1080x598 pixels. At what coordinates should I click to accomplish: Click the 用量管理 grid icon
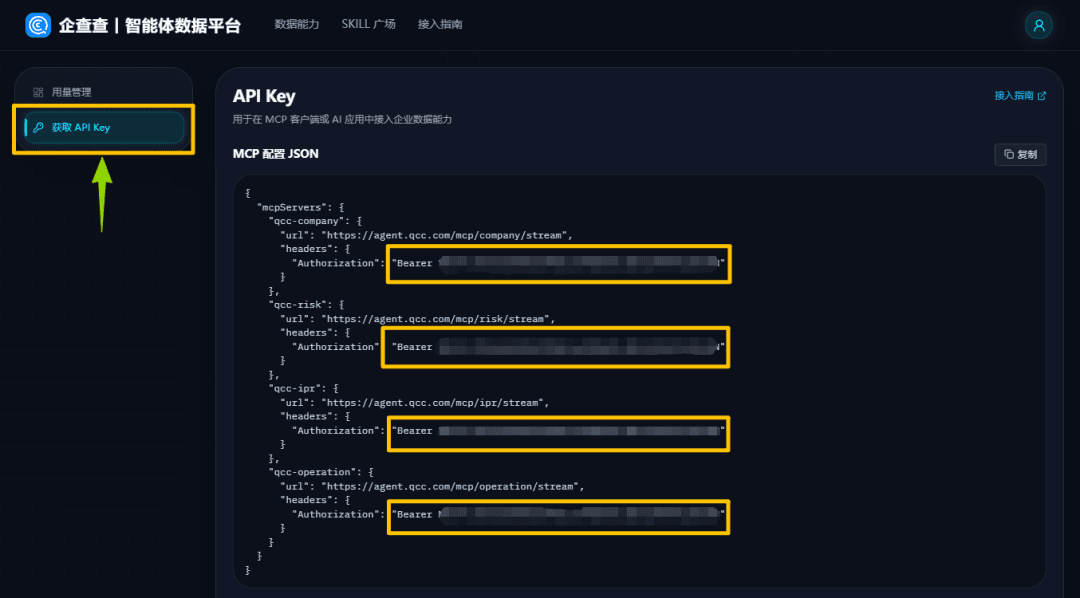pos(39,92)
